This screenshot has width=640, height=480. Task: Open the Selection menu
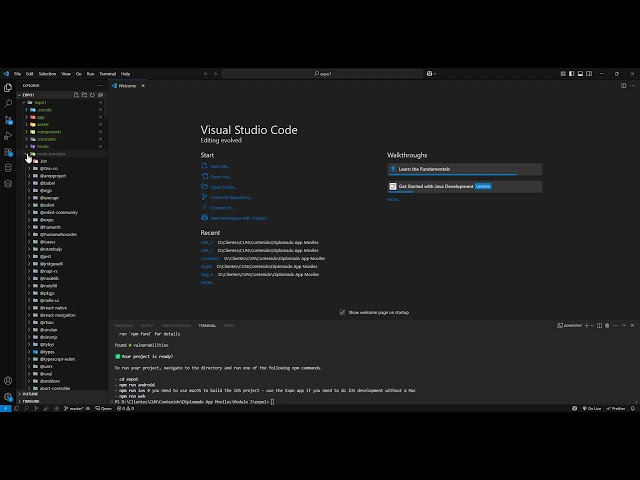click(x=47, y=74)
